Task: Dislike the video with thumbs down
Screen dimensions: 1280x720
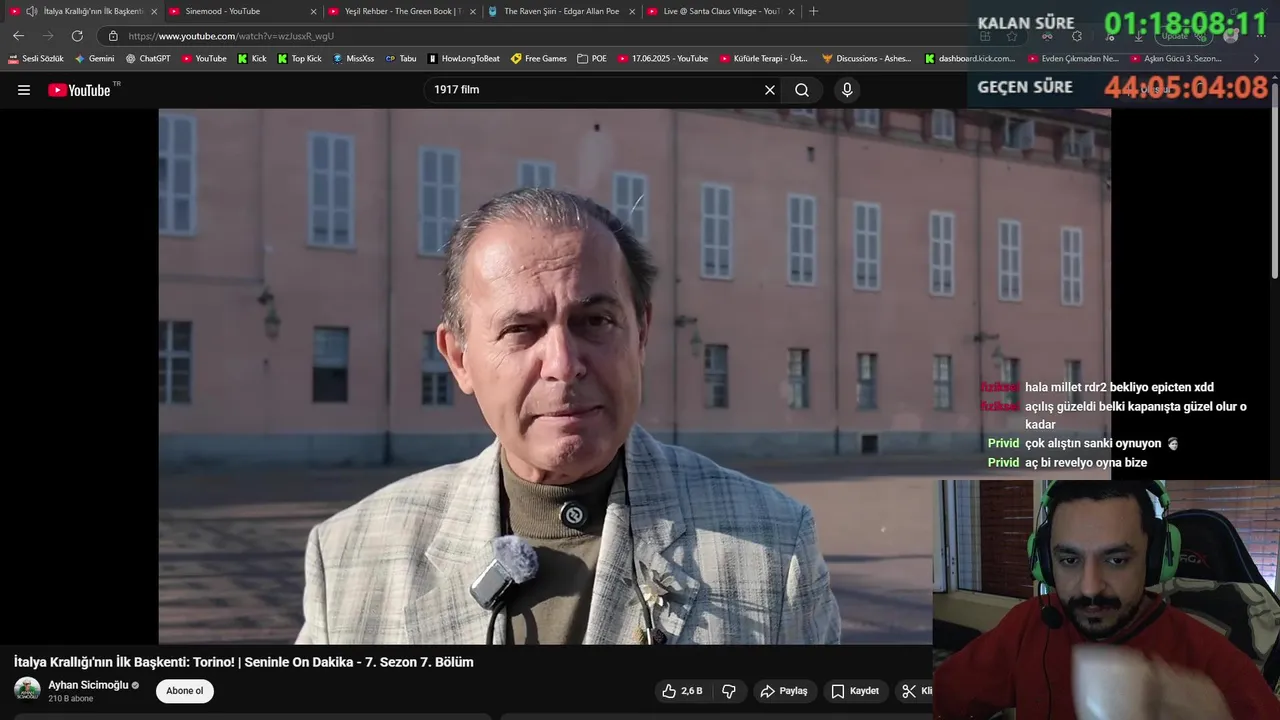Action: 729,691
